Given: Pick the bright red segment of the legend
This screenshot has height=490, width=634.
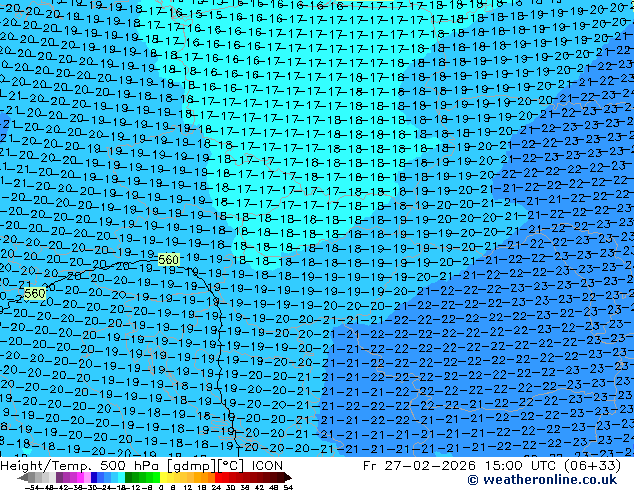Looking at the screenshot, I should click(218, 478).
